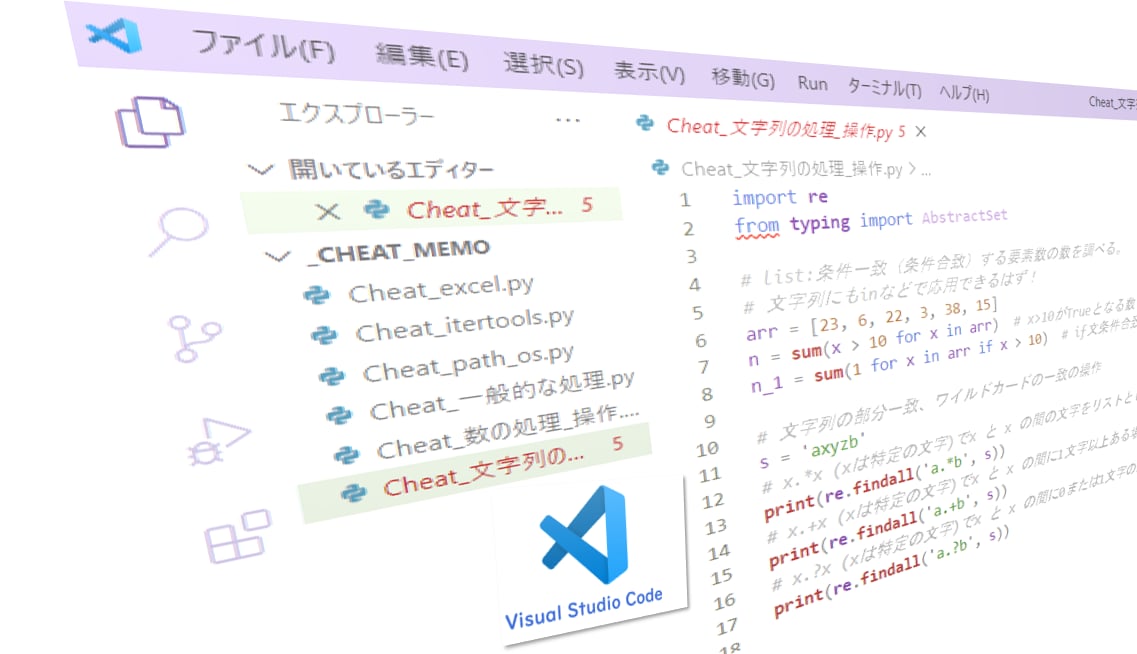Open the Run menu
The image size is (1137, 654).
pos(812,83)
